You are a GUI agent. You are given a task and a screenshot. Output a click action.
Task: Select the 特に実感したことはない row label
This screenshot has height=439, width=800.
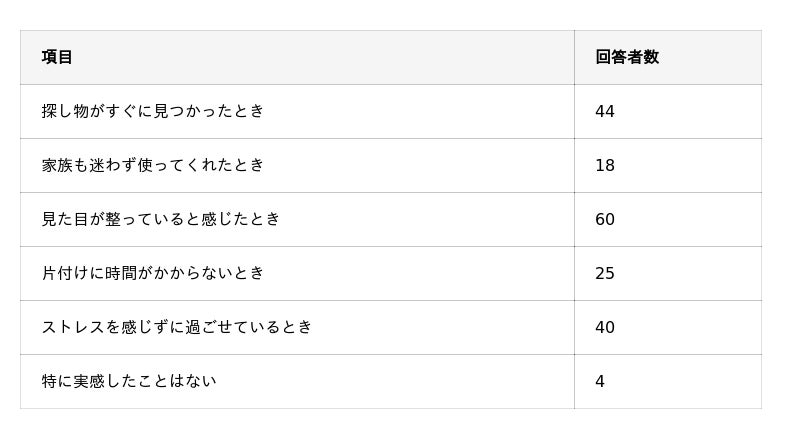coord(129,381)
